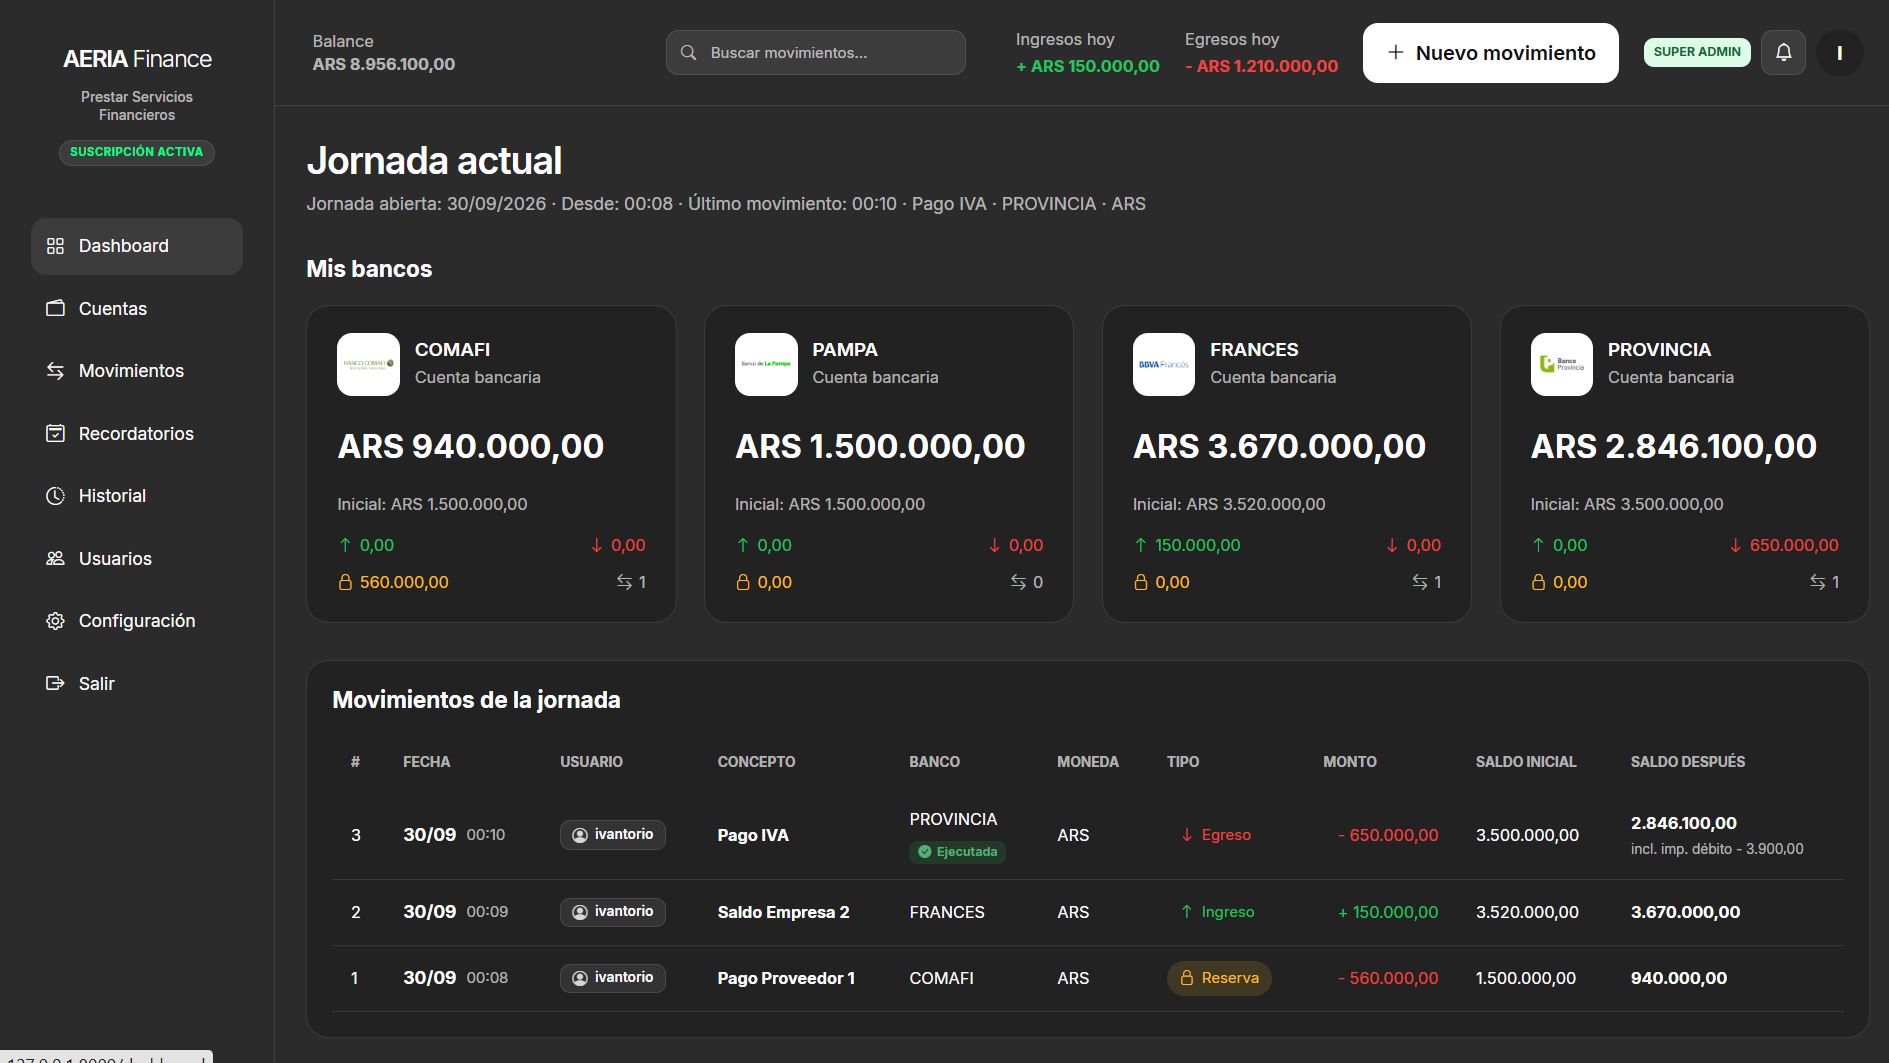Go to Cuentas in the sidebar

pos(137,309)
